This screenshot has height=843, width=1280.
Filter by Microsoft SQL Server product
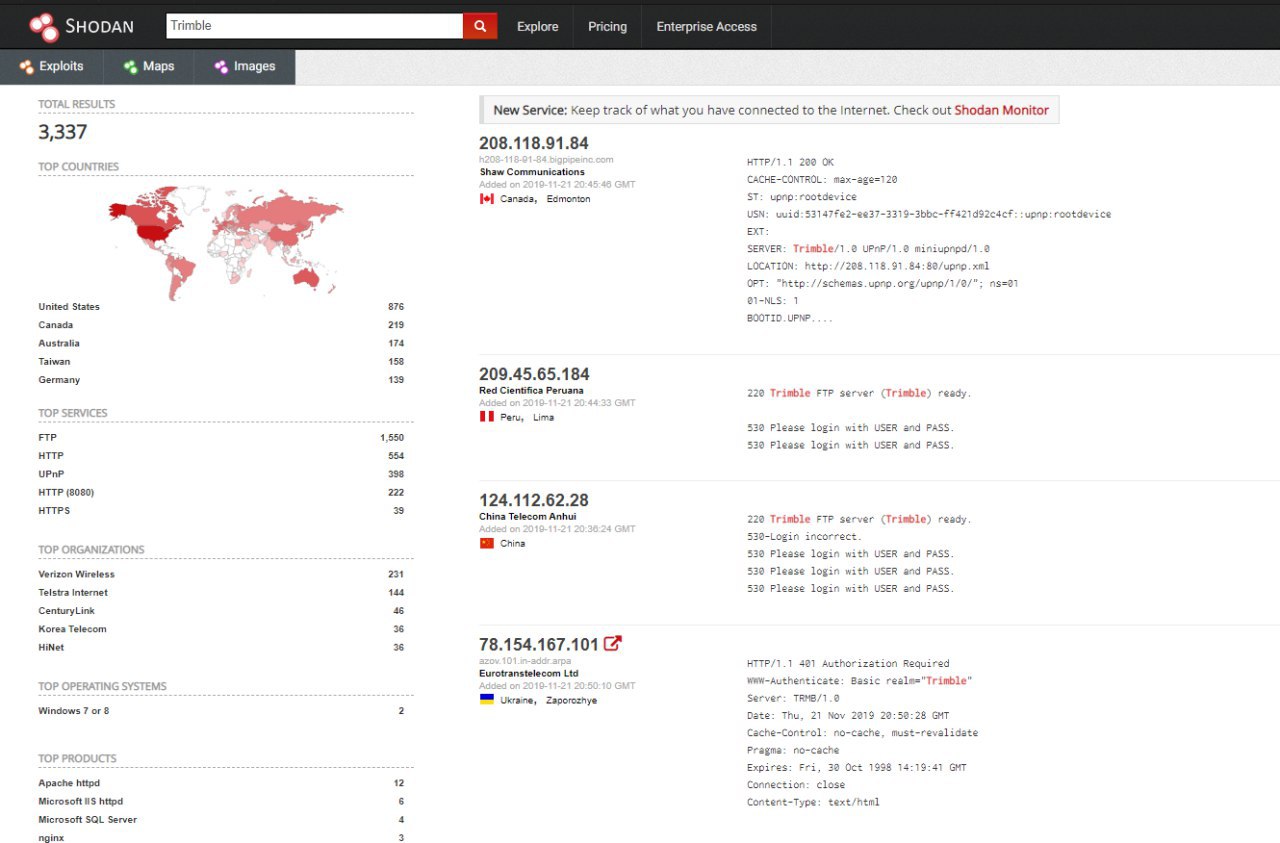[x=88, y=819]
